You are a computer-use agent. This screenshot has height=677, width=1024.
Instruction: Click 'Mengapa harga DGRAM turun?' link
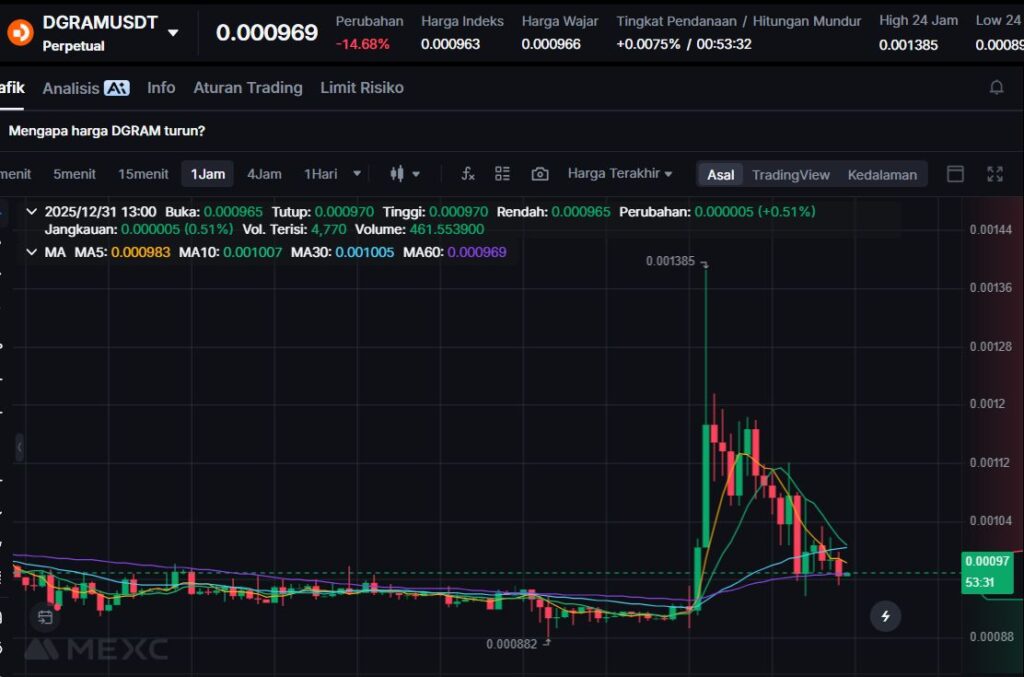click(107, 130)
